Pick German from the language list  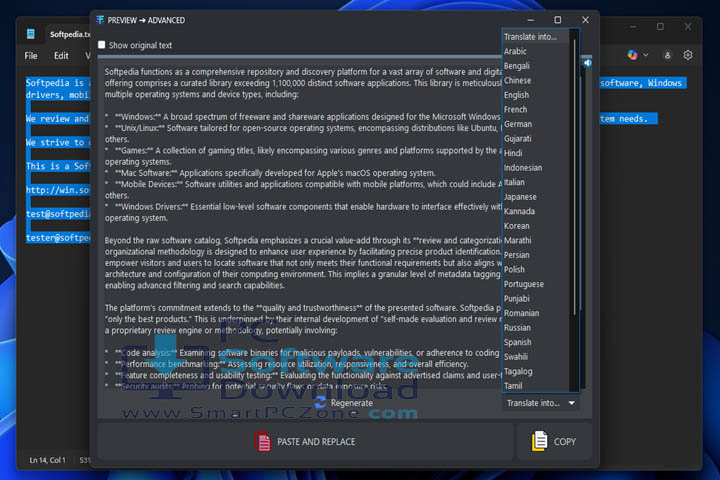point(518,124)
